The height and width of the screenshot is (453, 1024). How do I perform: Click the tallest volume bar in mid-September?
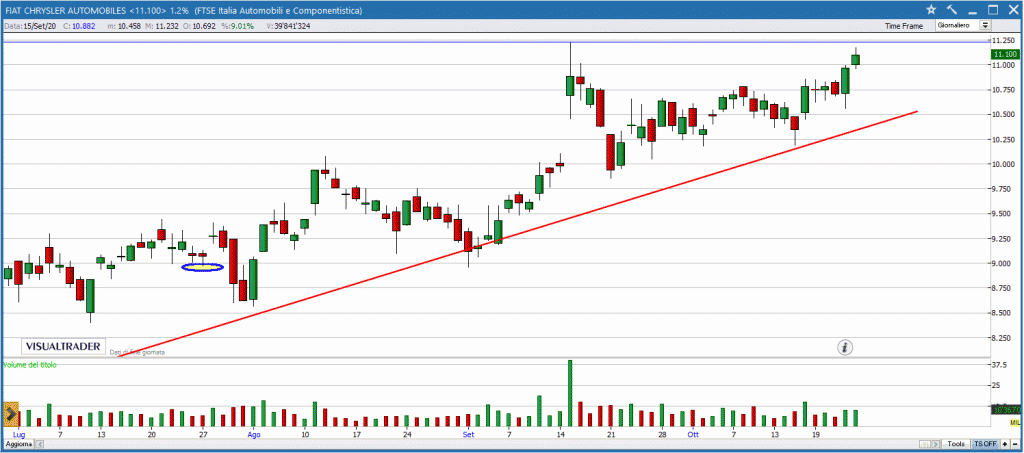pos(570,393)
